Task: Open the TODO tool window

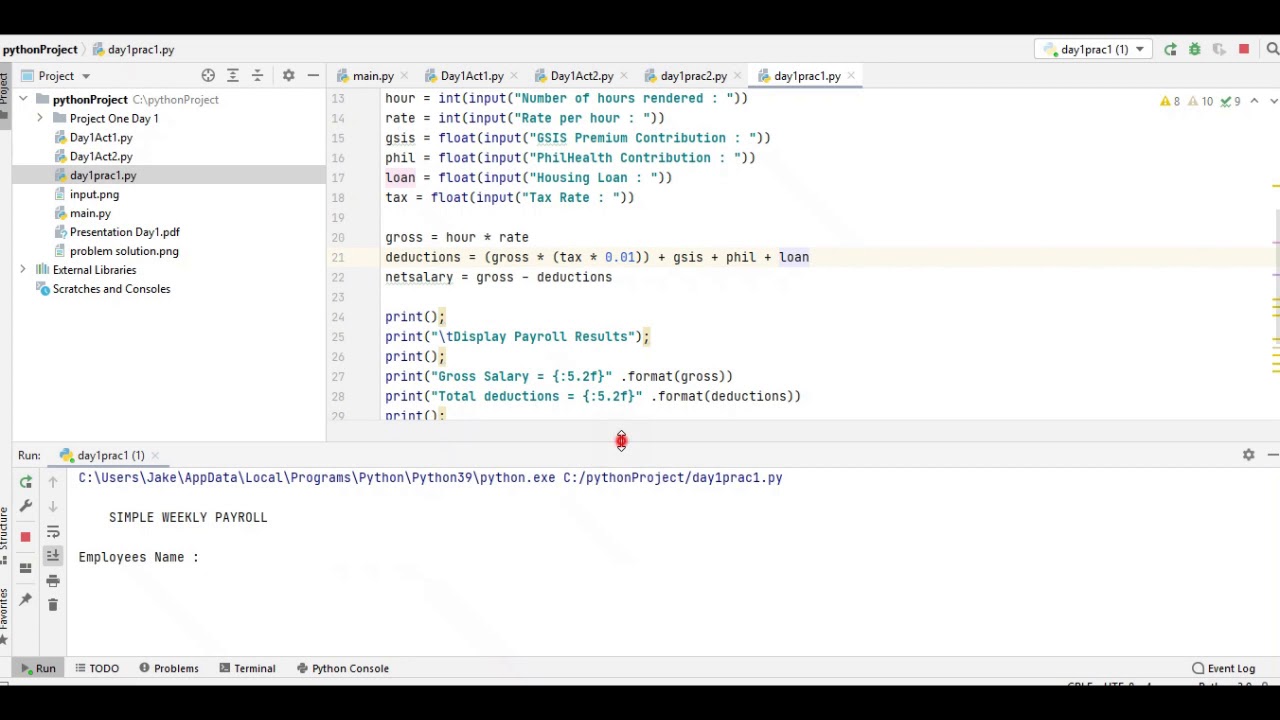Action: pos(96,668)
